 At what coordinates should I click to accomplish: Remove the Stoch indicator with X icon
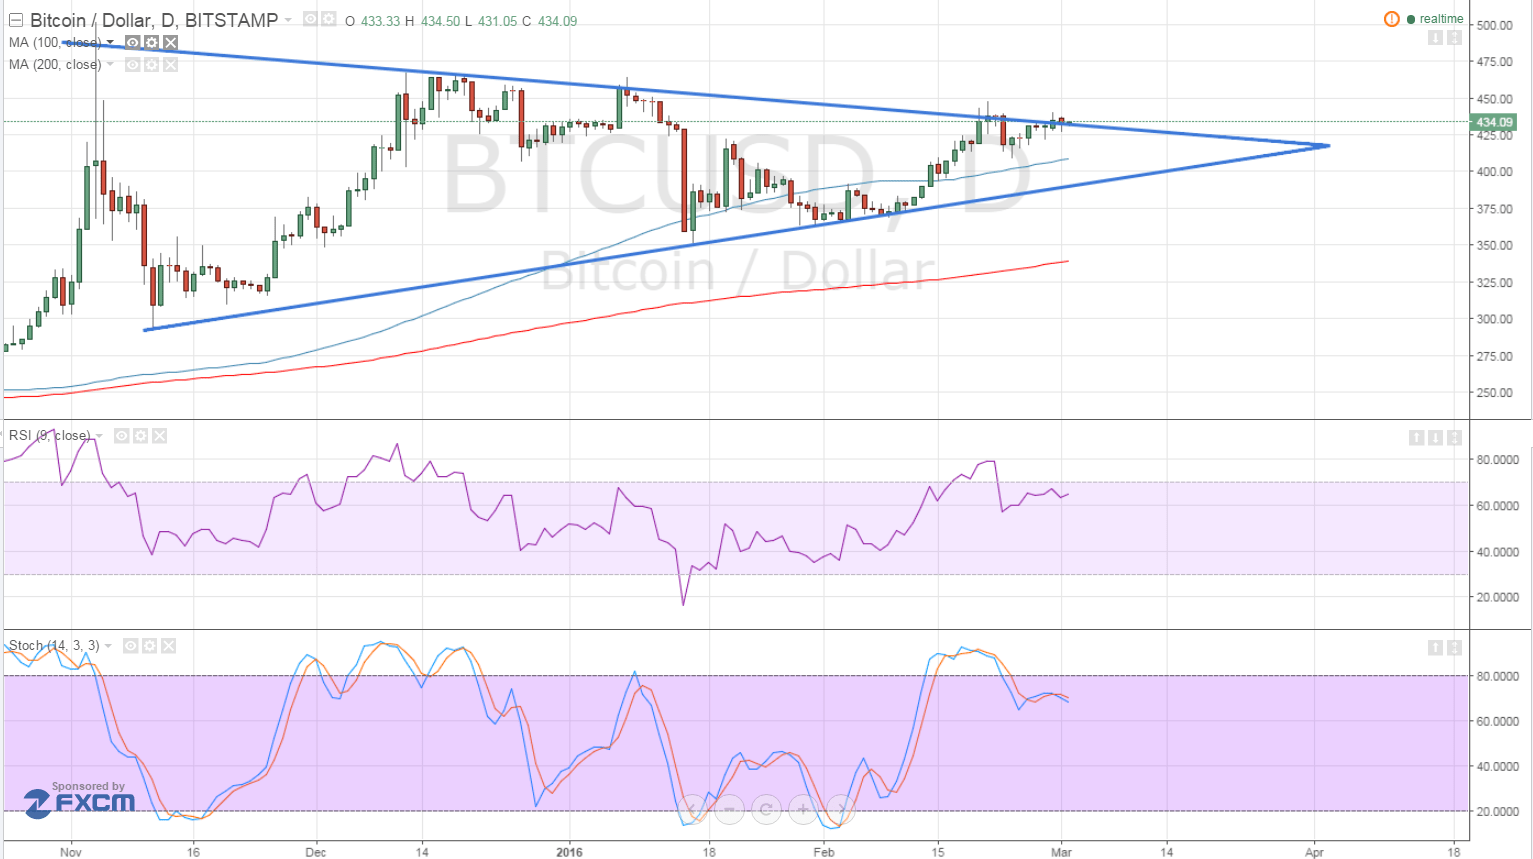168,646
